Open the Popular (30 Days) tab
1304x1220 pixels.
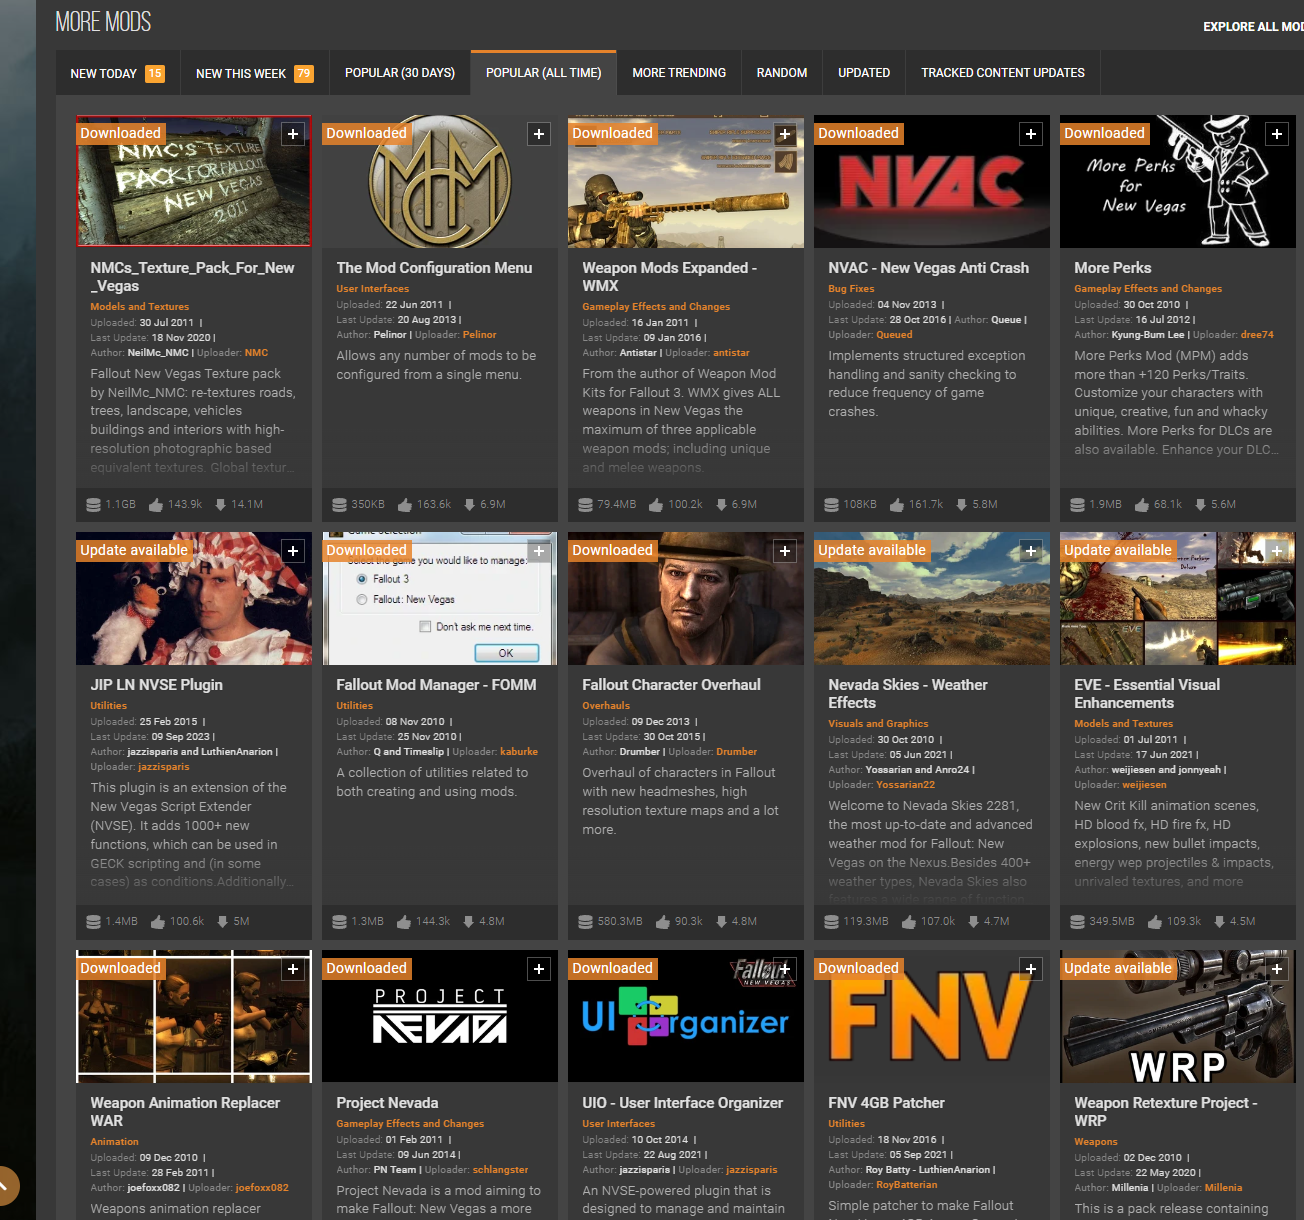399,73
